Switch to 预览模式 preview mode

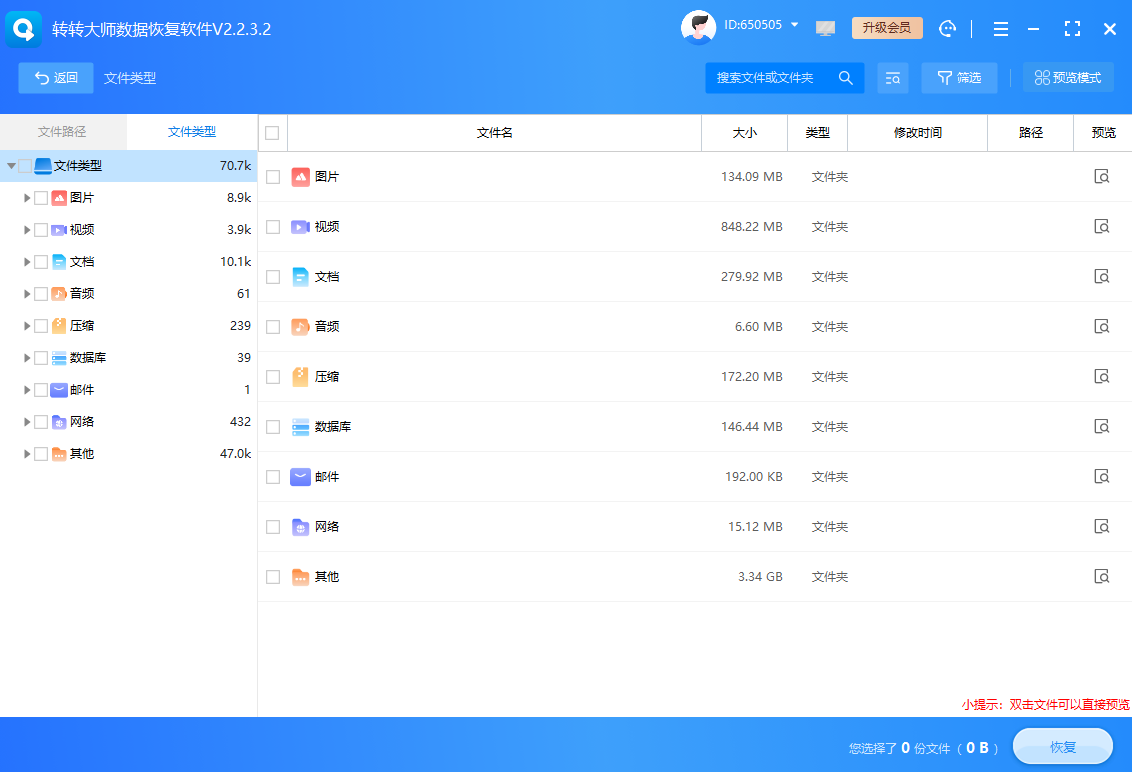pos(1068,78)
